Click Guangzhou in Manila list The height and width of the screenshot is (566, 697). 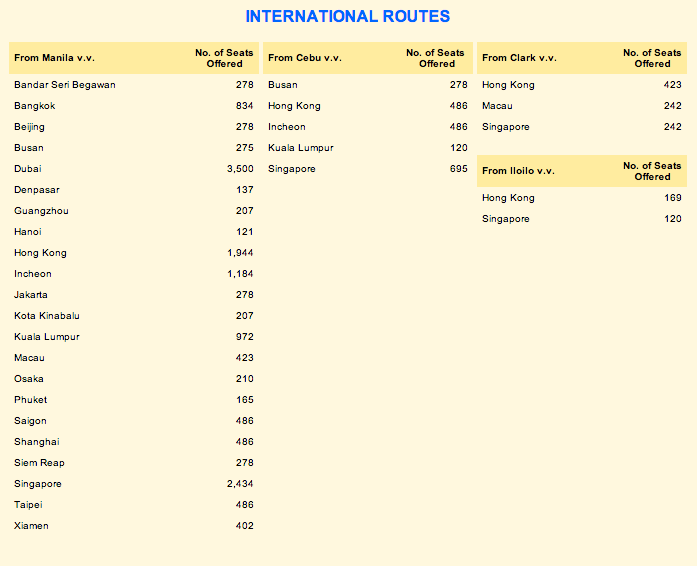41,211
